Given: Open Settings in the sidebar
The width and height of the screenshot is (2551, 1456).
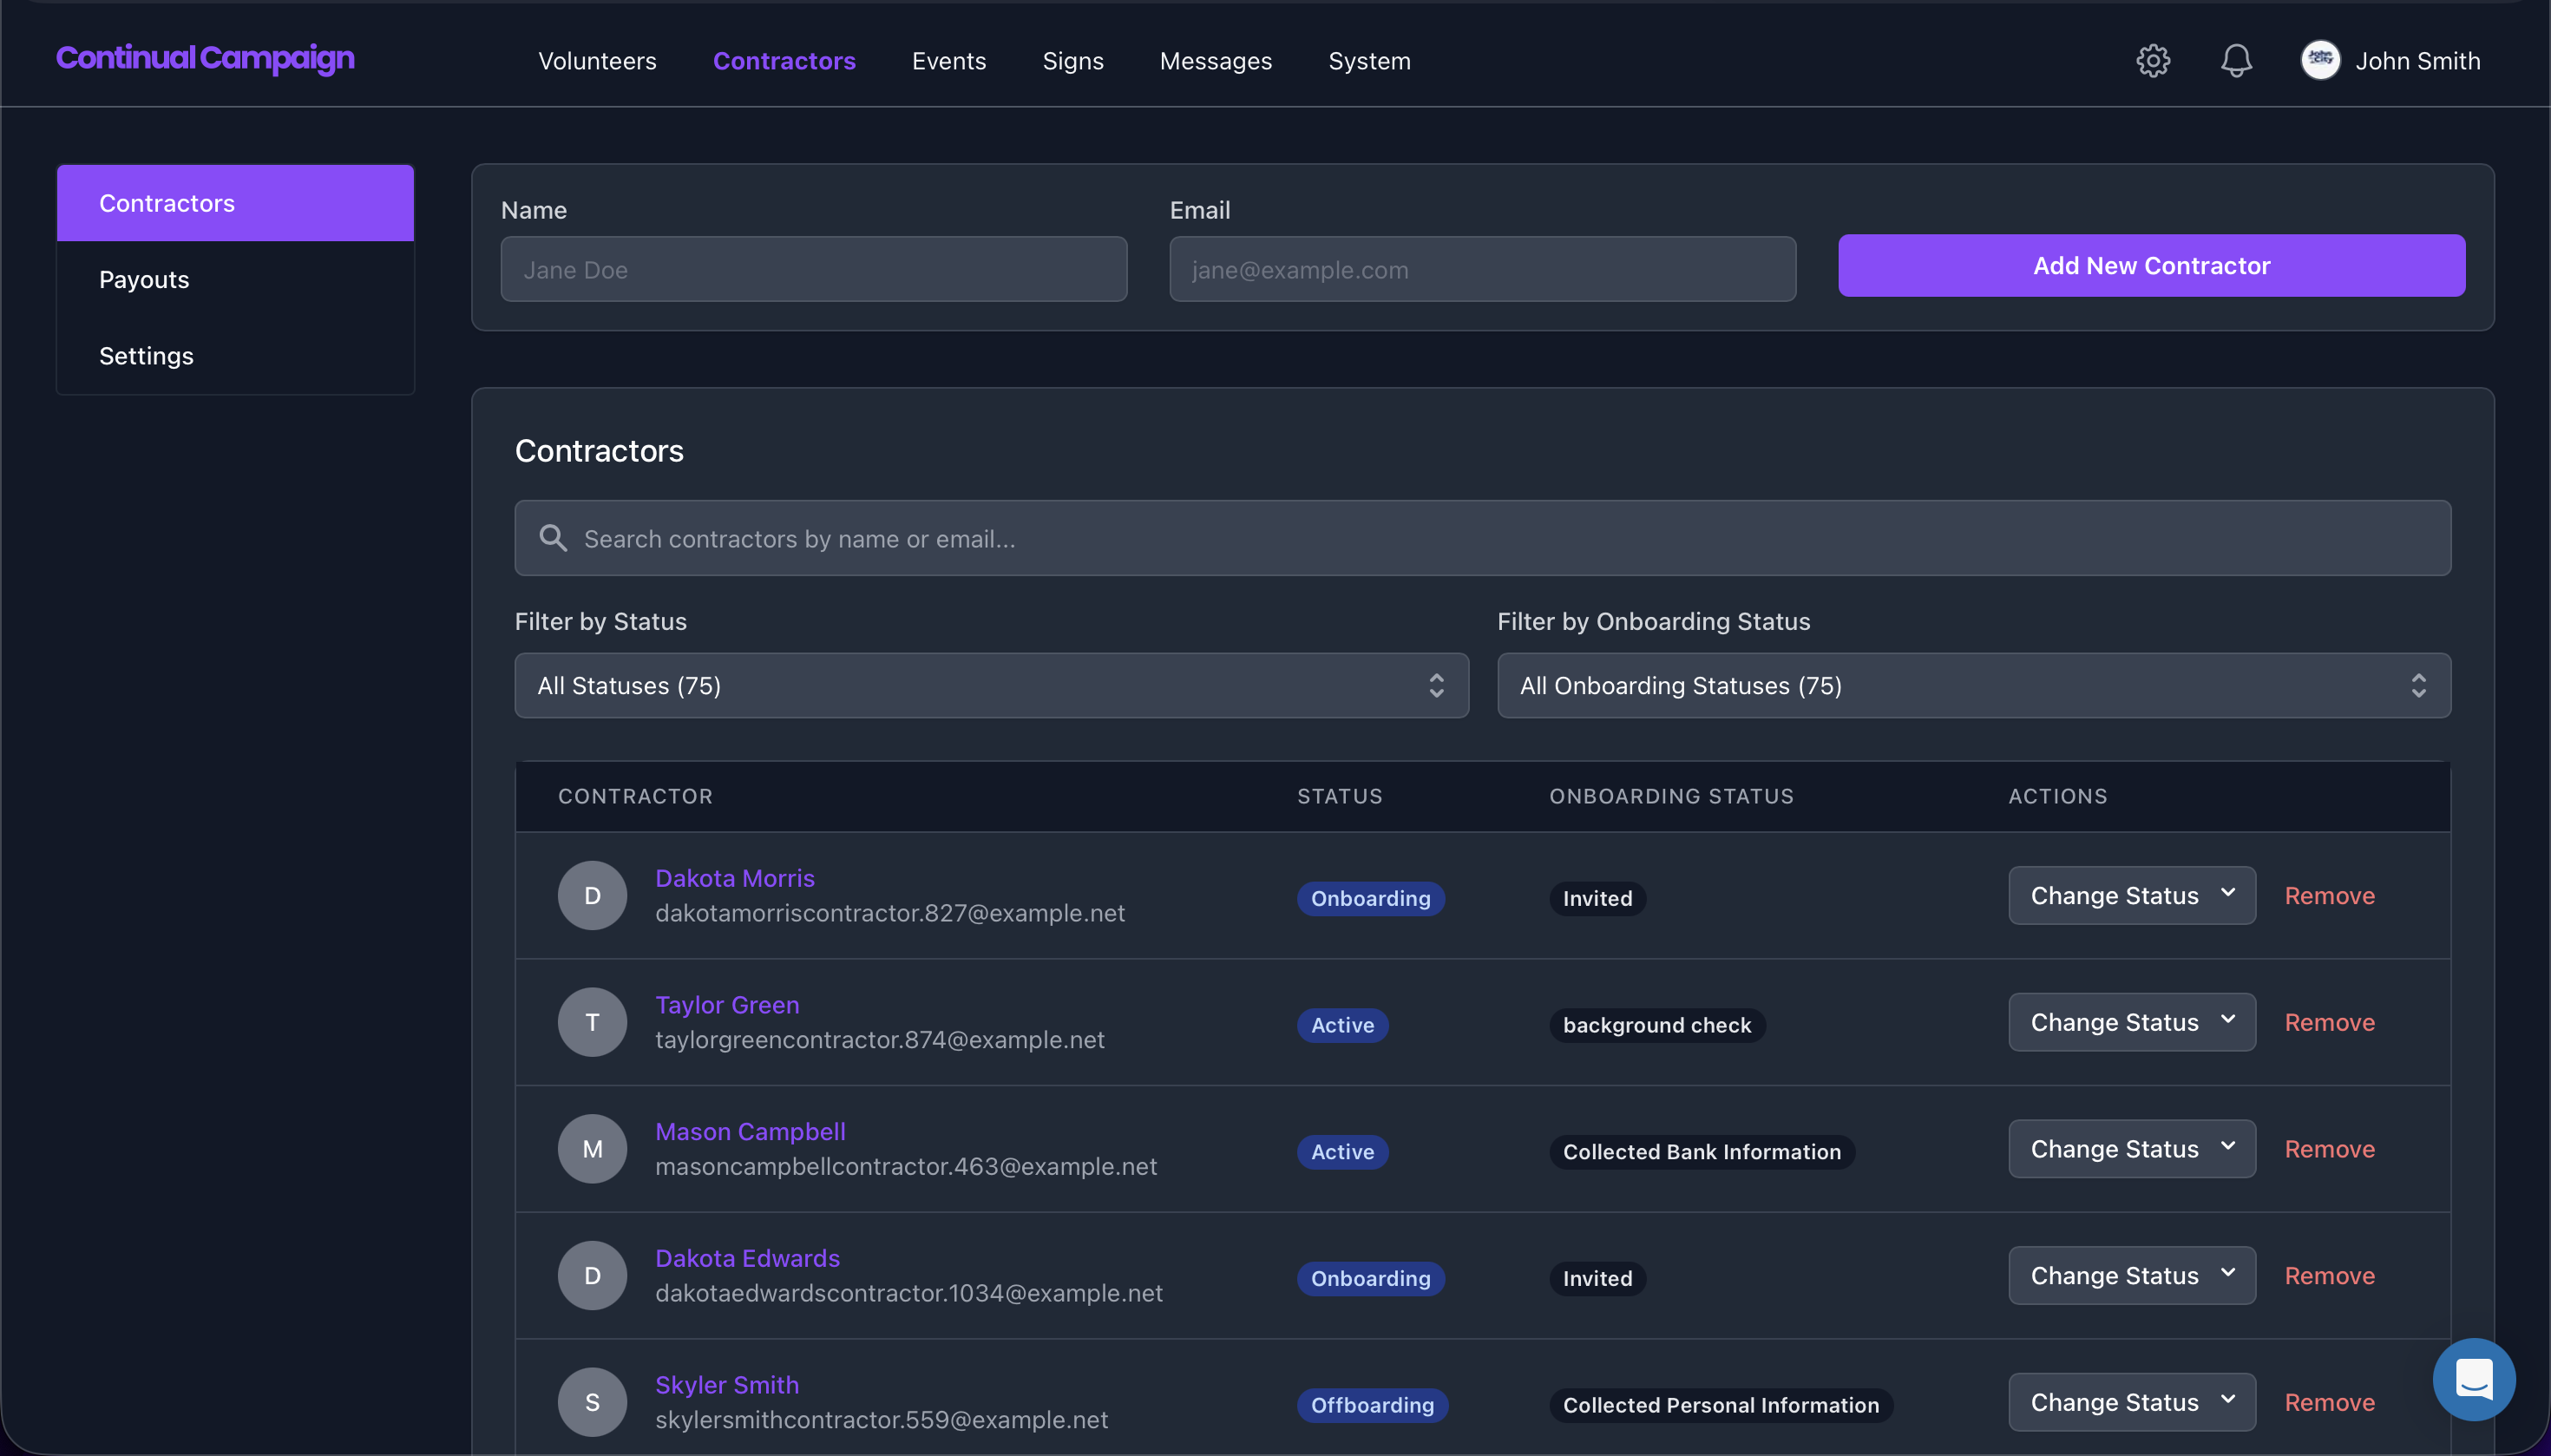Looking at the screenshot, I should [146, 355].
